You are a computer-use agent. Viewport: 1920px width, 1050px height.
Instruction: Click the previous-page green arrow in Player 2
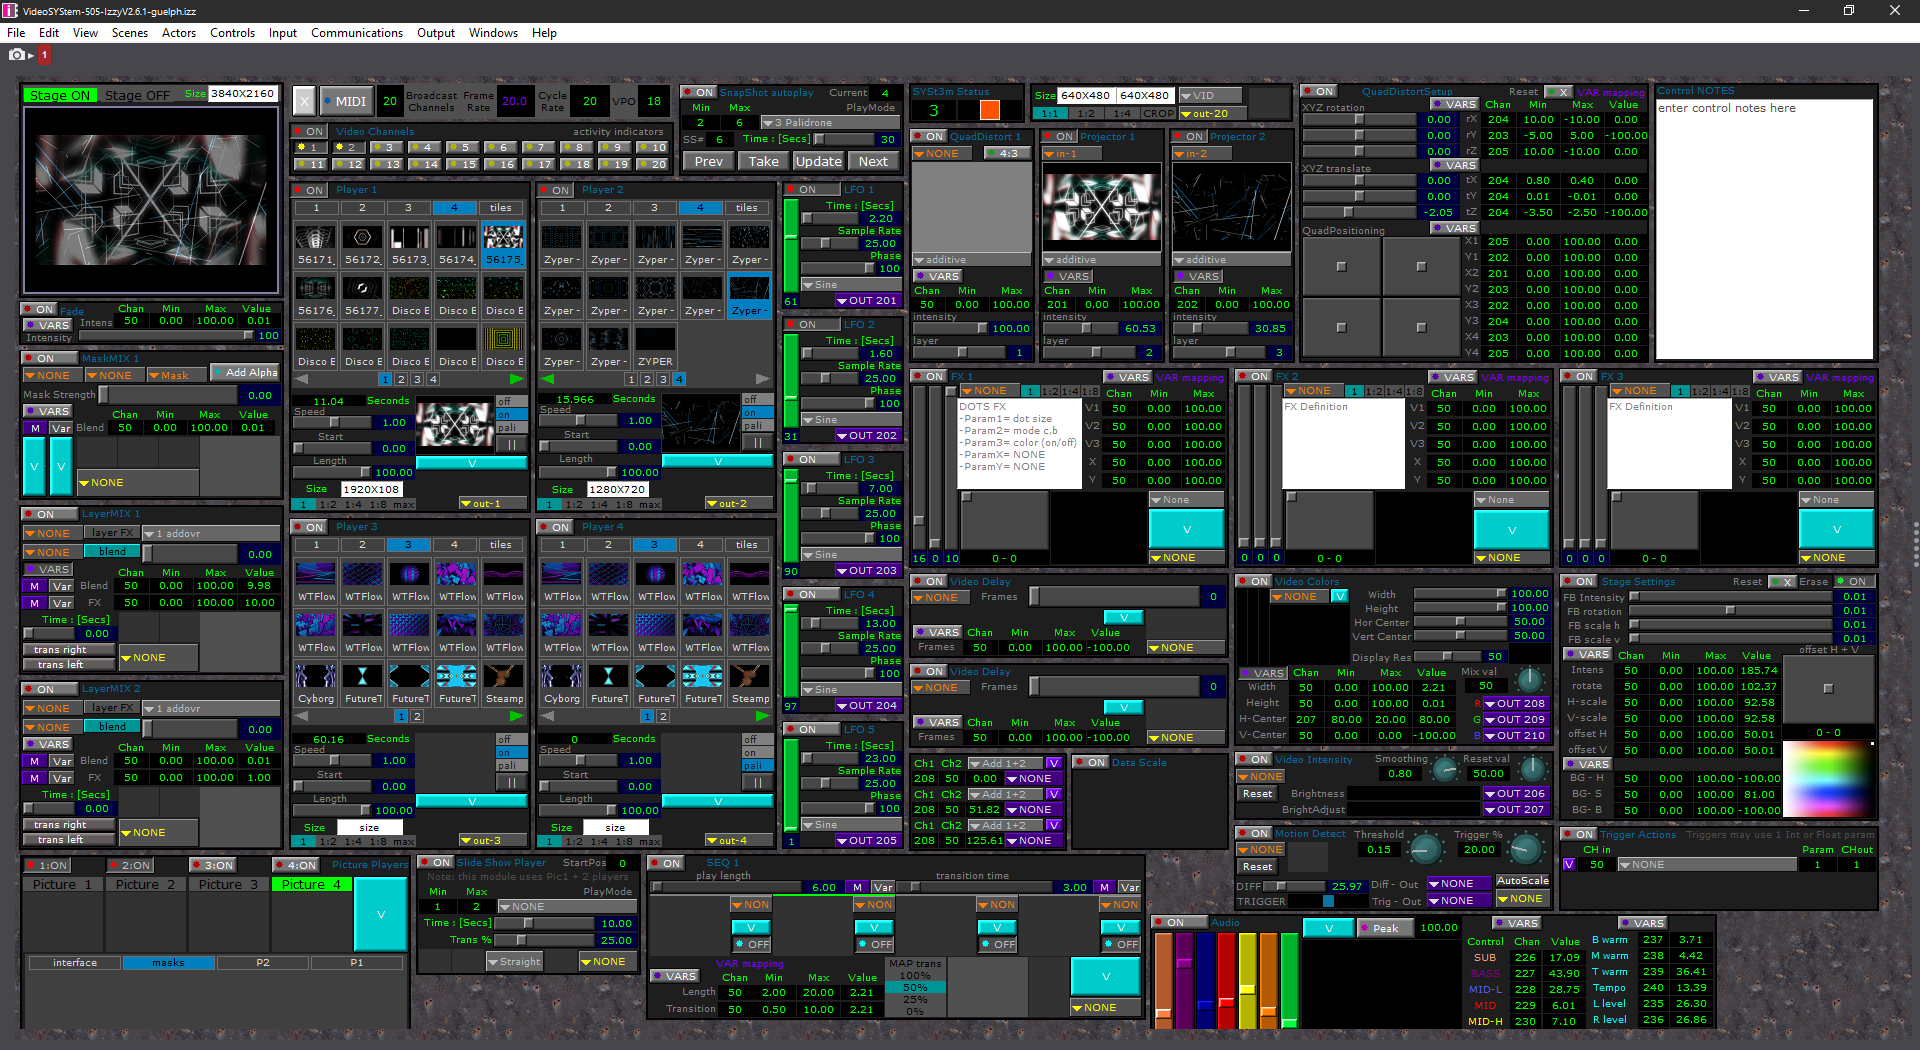(548, 379)
